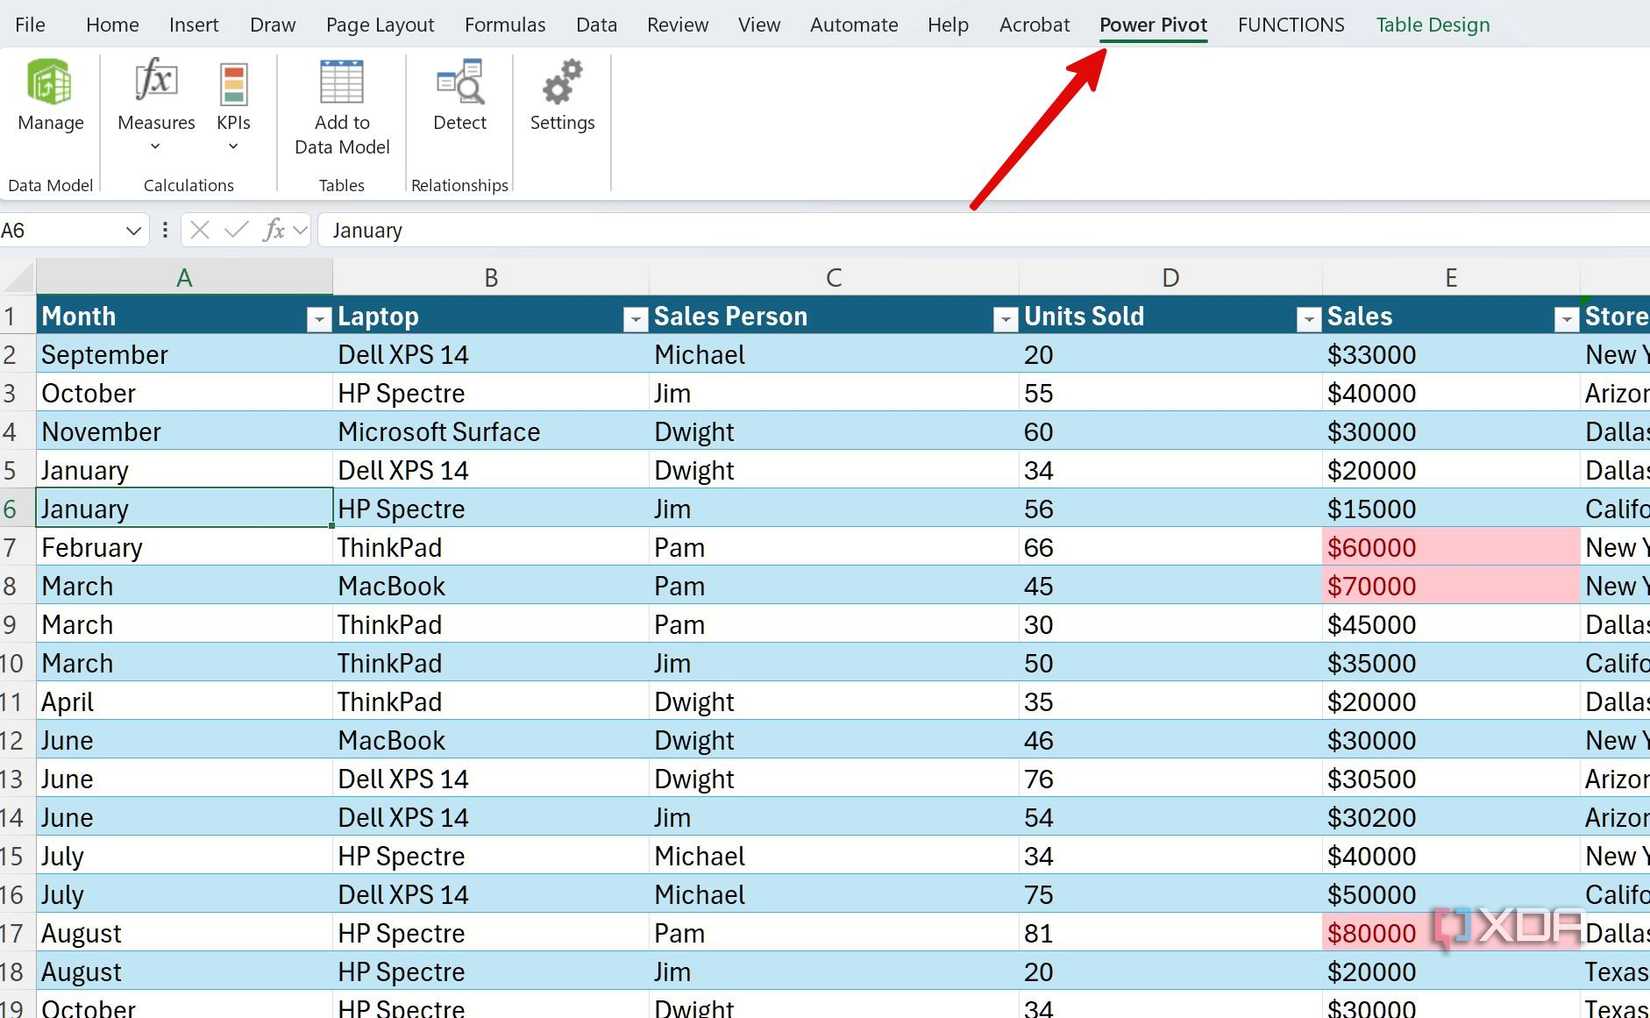Cancel the cell entry with the X icon

tap(199, 230)
